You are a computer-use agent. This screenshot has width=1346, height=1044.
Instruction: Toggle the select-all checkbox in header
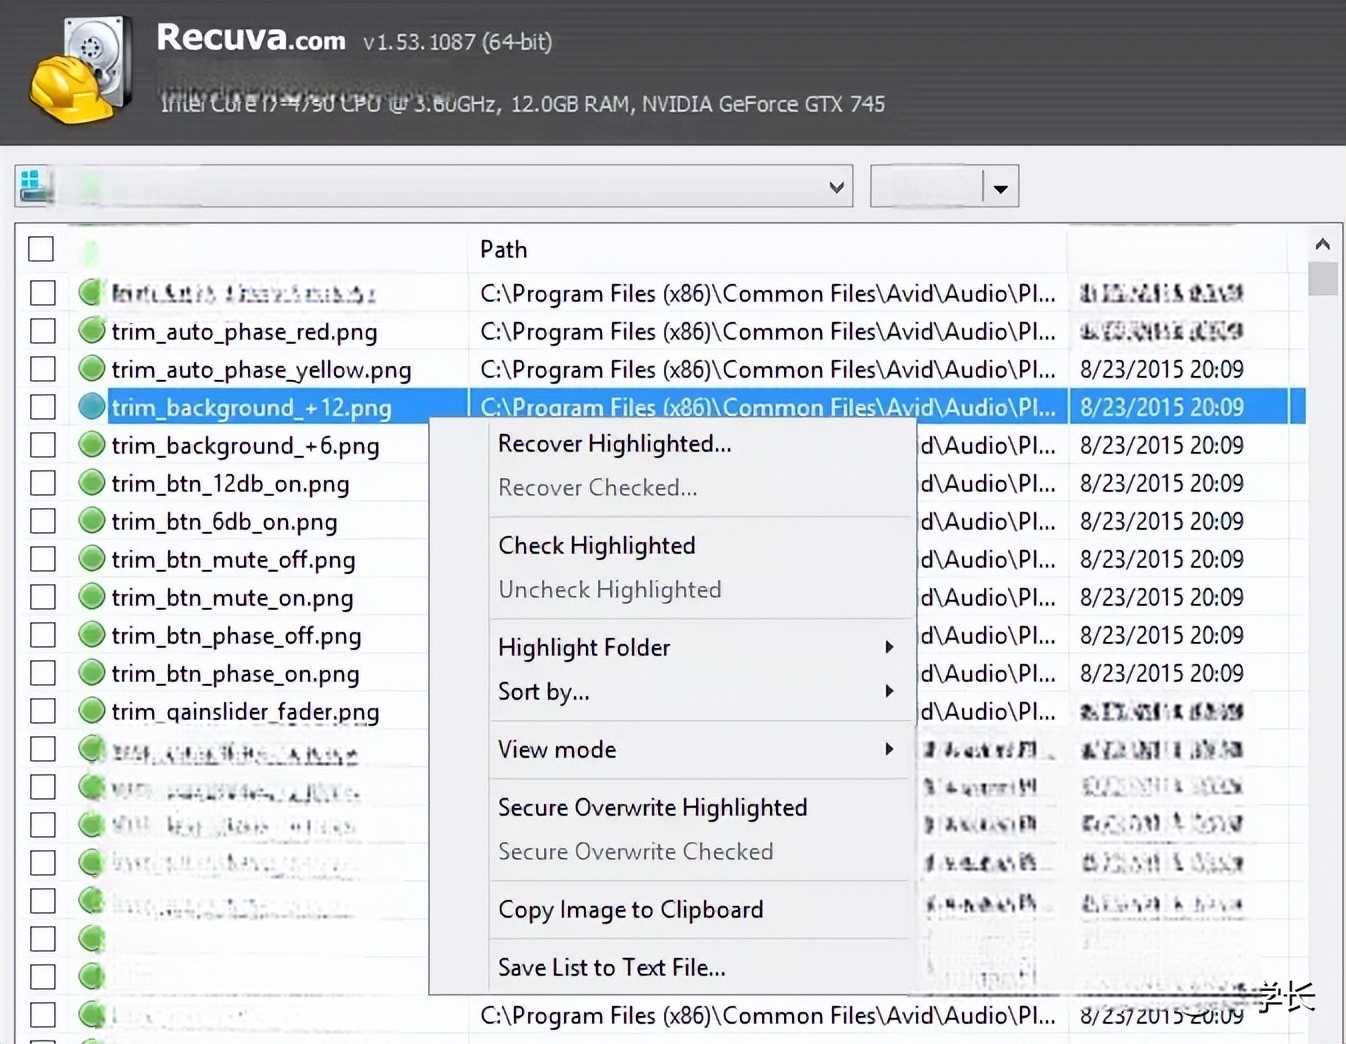pos(41,248)
